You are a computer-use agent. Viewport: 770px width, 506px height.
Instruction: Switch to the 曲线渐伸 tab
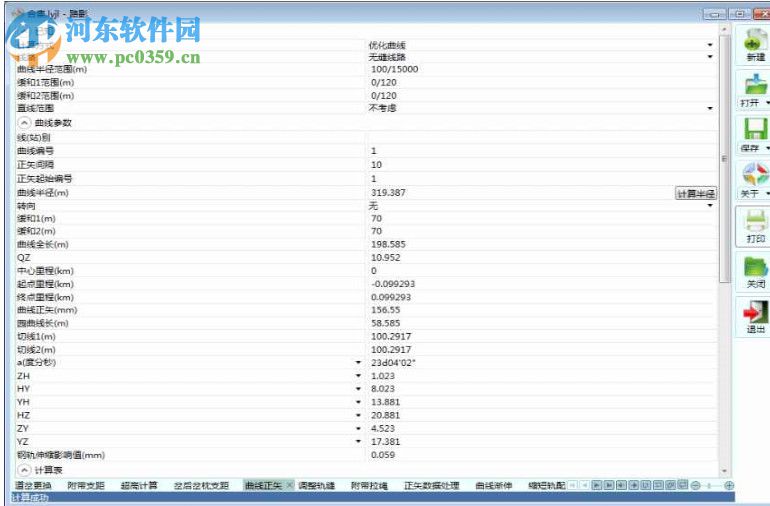coord(494,485)
